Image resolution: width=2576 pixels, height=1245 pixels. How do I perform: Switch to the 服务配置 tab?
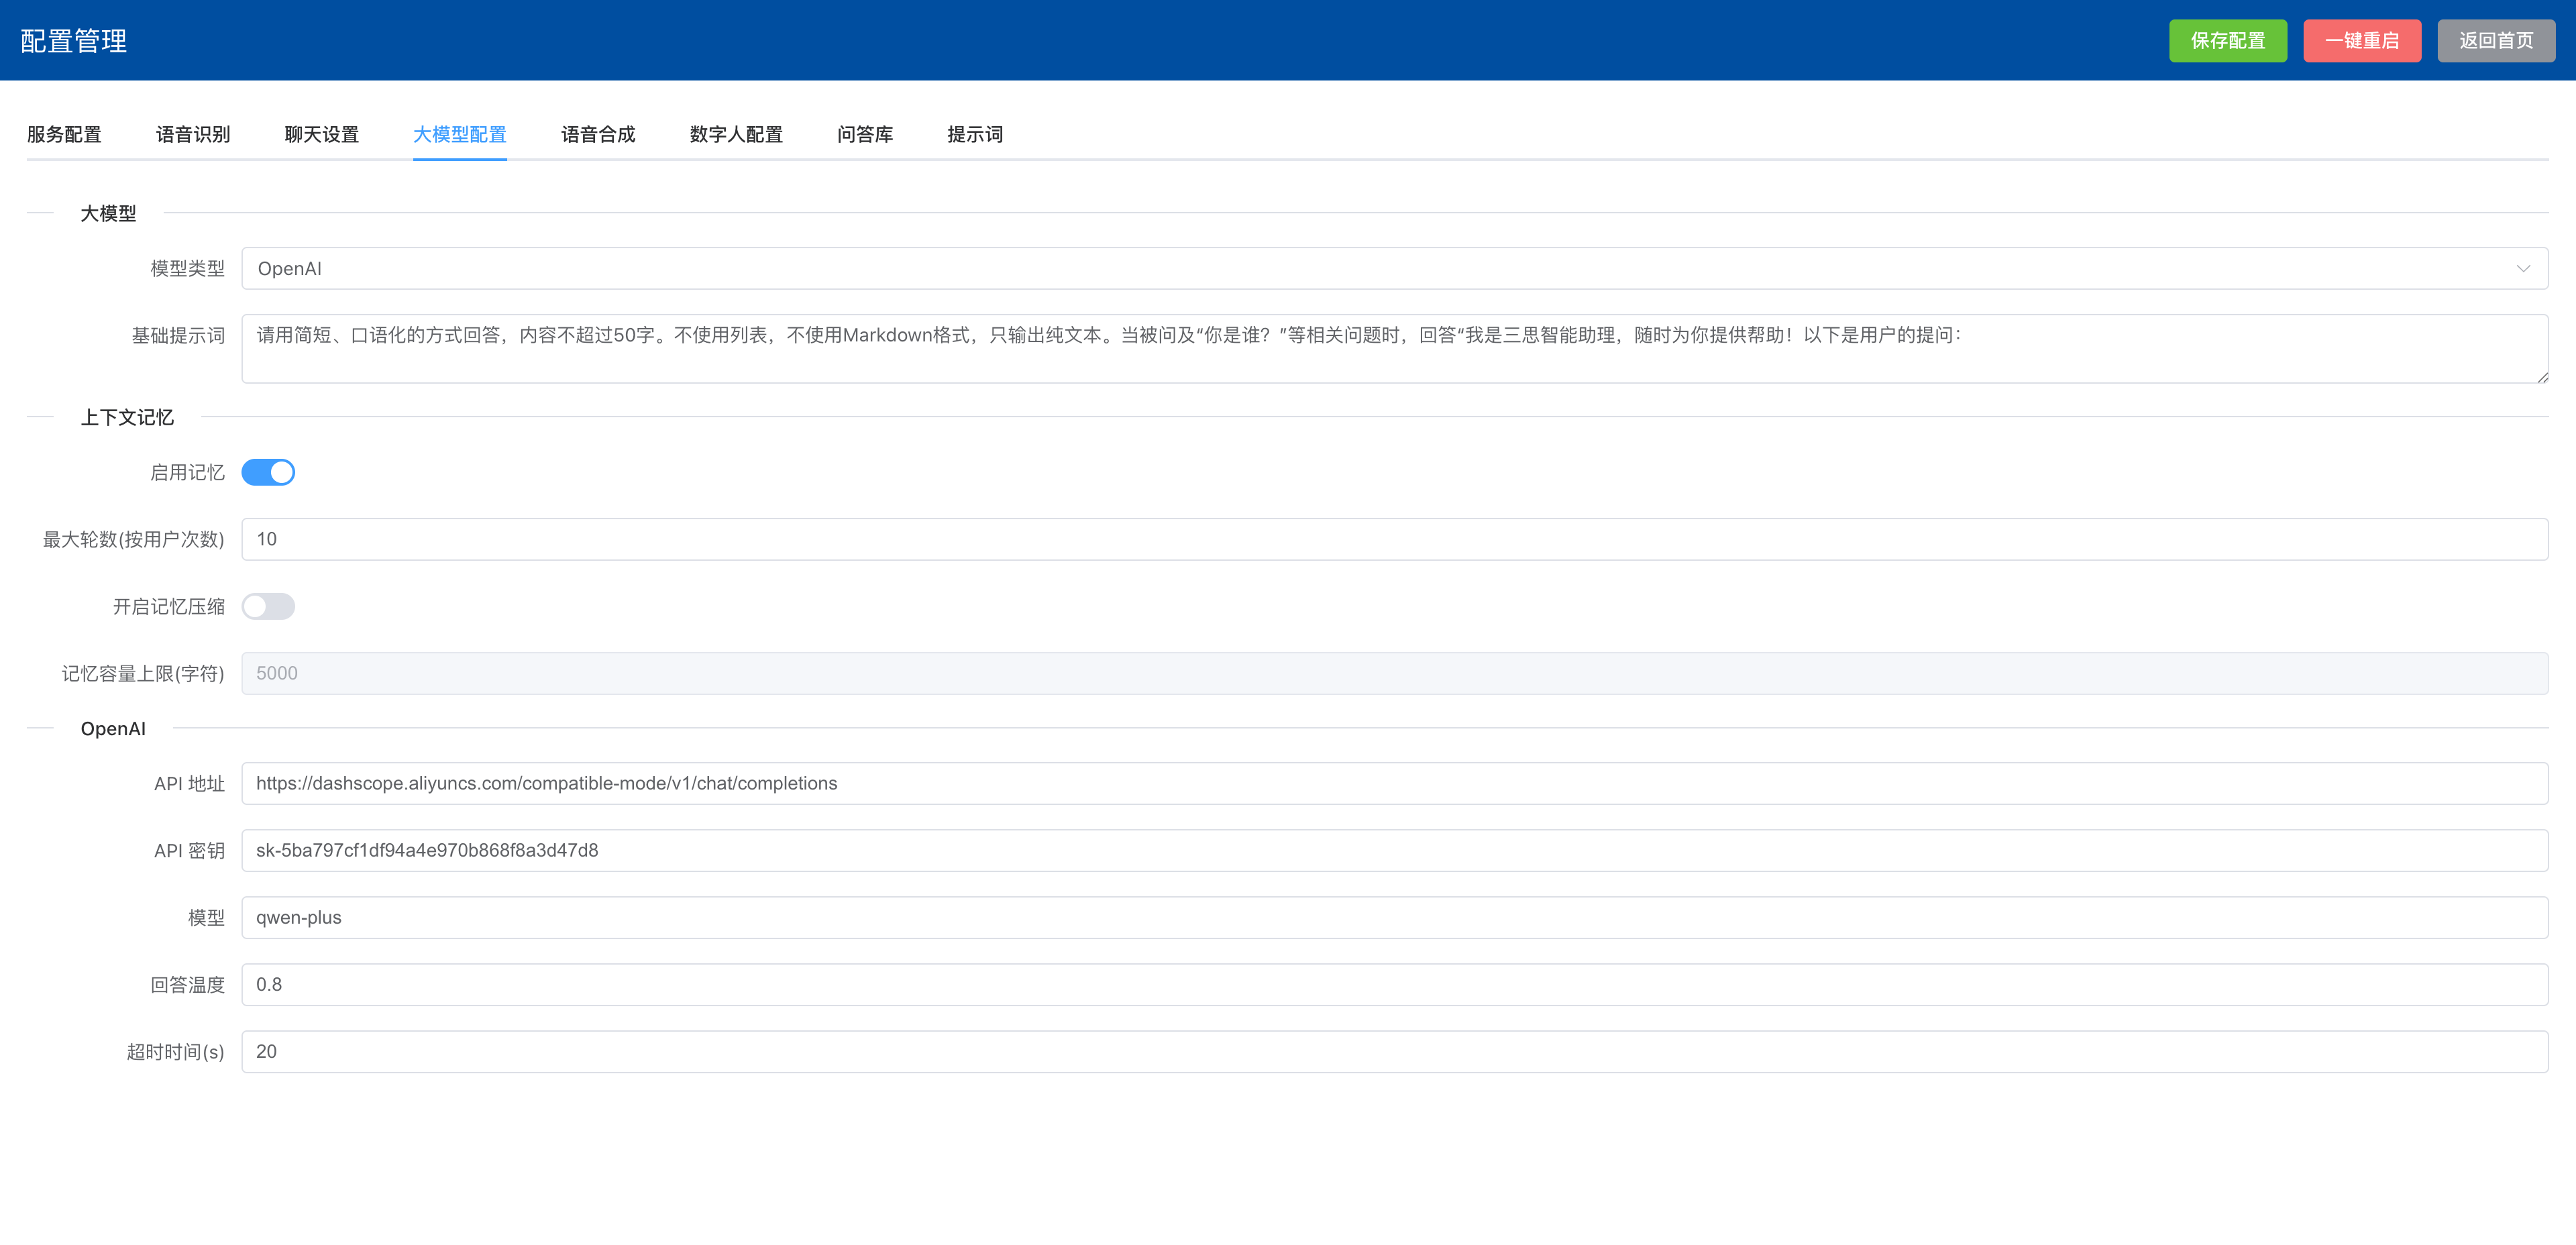[x=64, y=134]
